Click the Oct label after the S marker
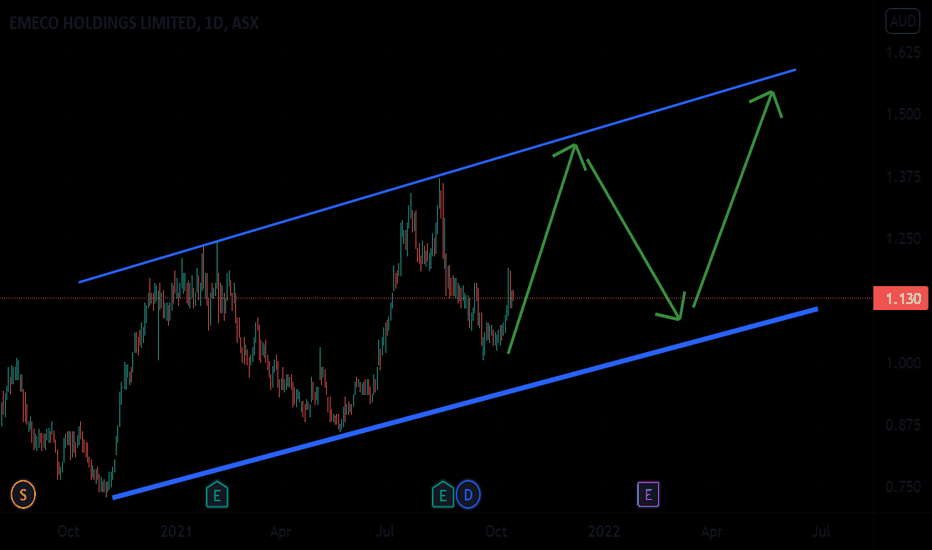The height and width of the screenshot is (550, 932). tap(68, 531)
